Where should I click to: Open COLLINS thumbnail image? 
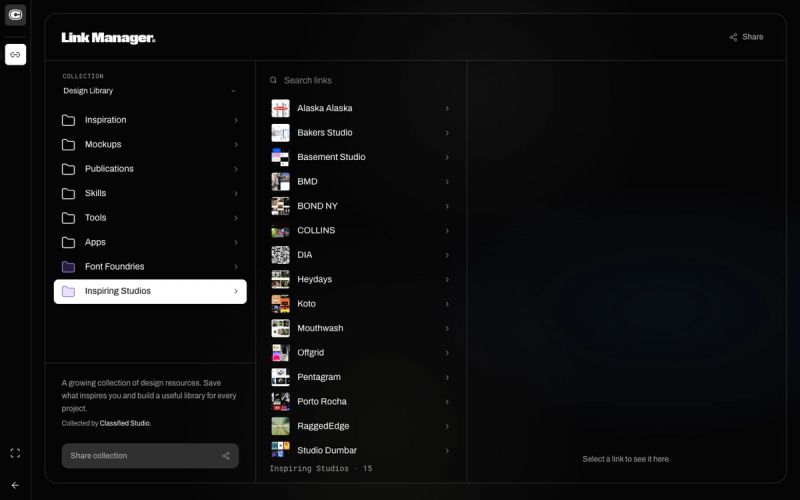tap(280, 231)
